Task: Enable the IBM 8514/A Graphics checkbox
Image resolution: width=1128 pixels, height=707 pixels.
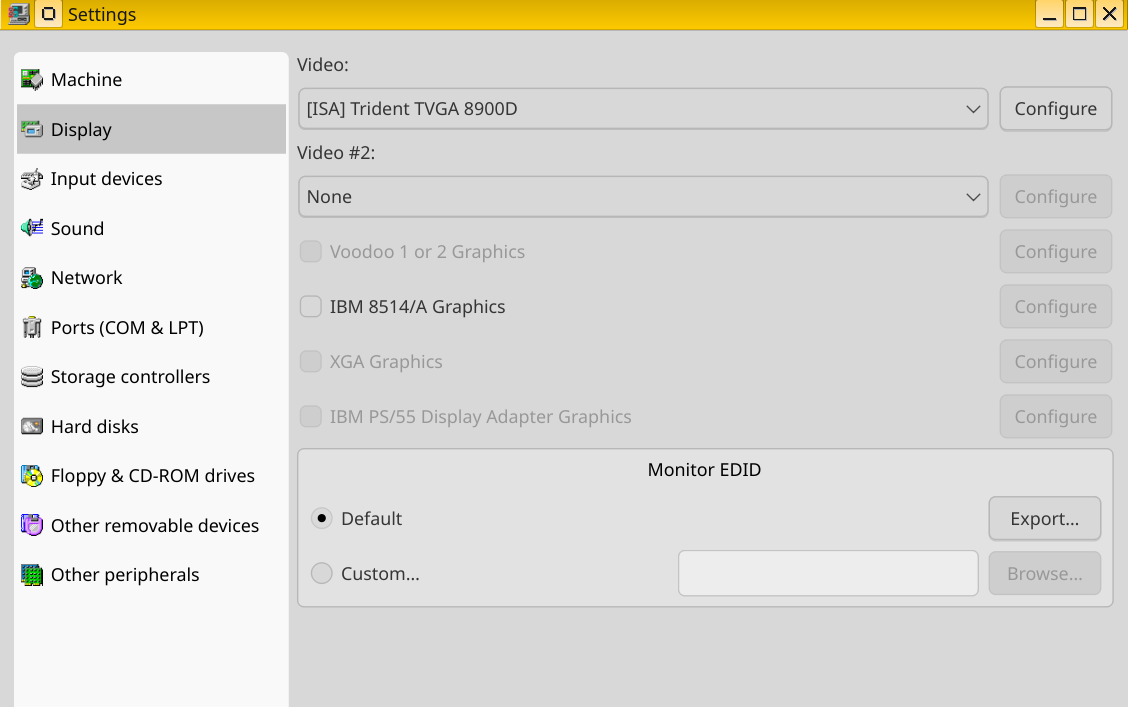Action: click(311, 307)
